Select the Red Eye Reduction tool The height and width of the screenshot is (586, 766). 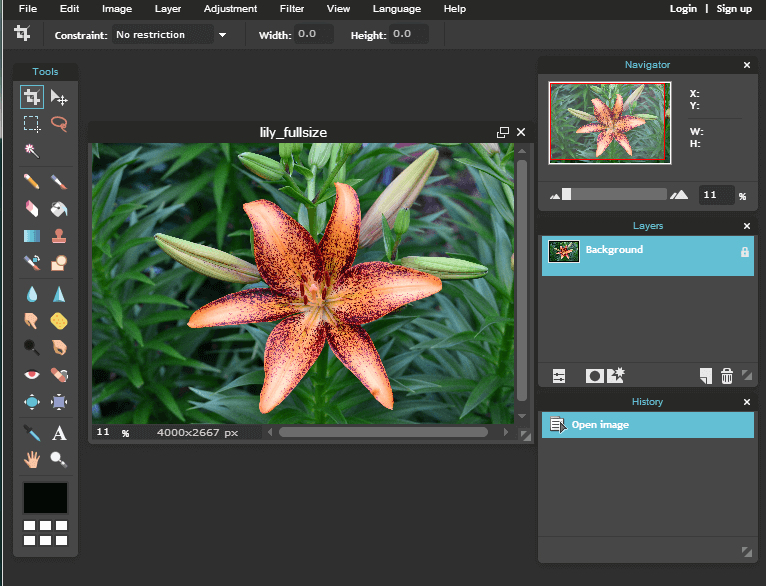(32, 376)
